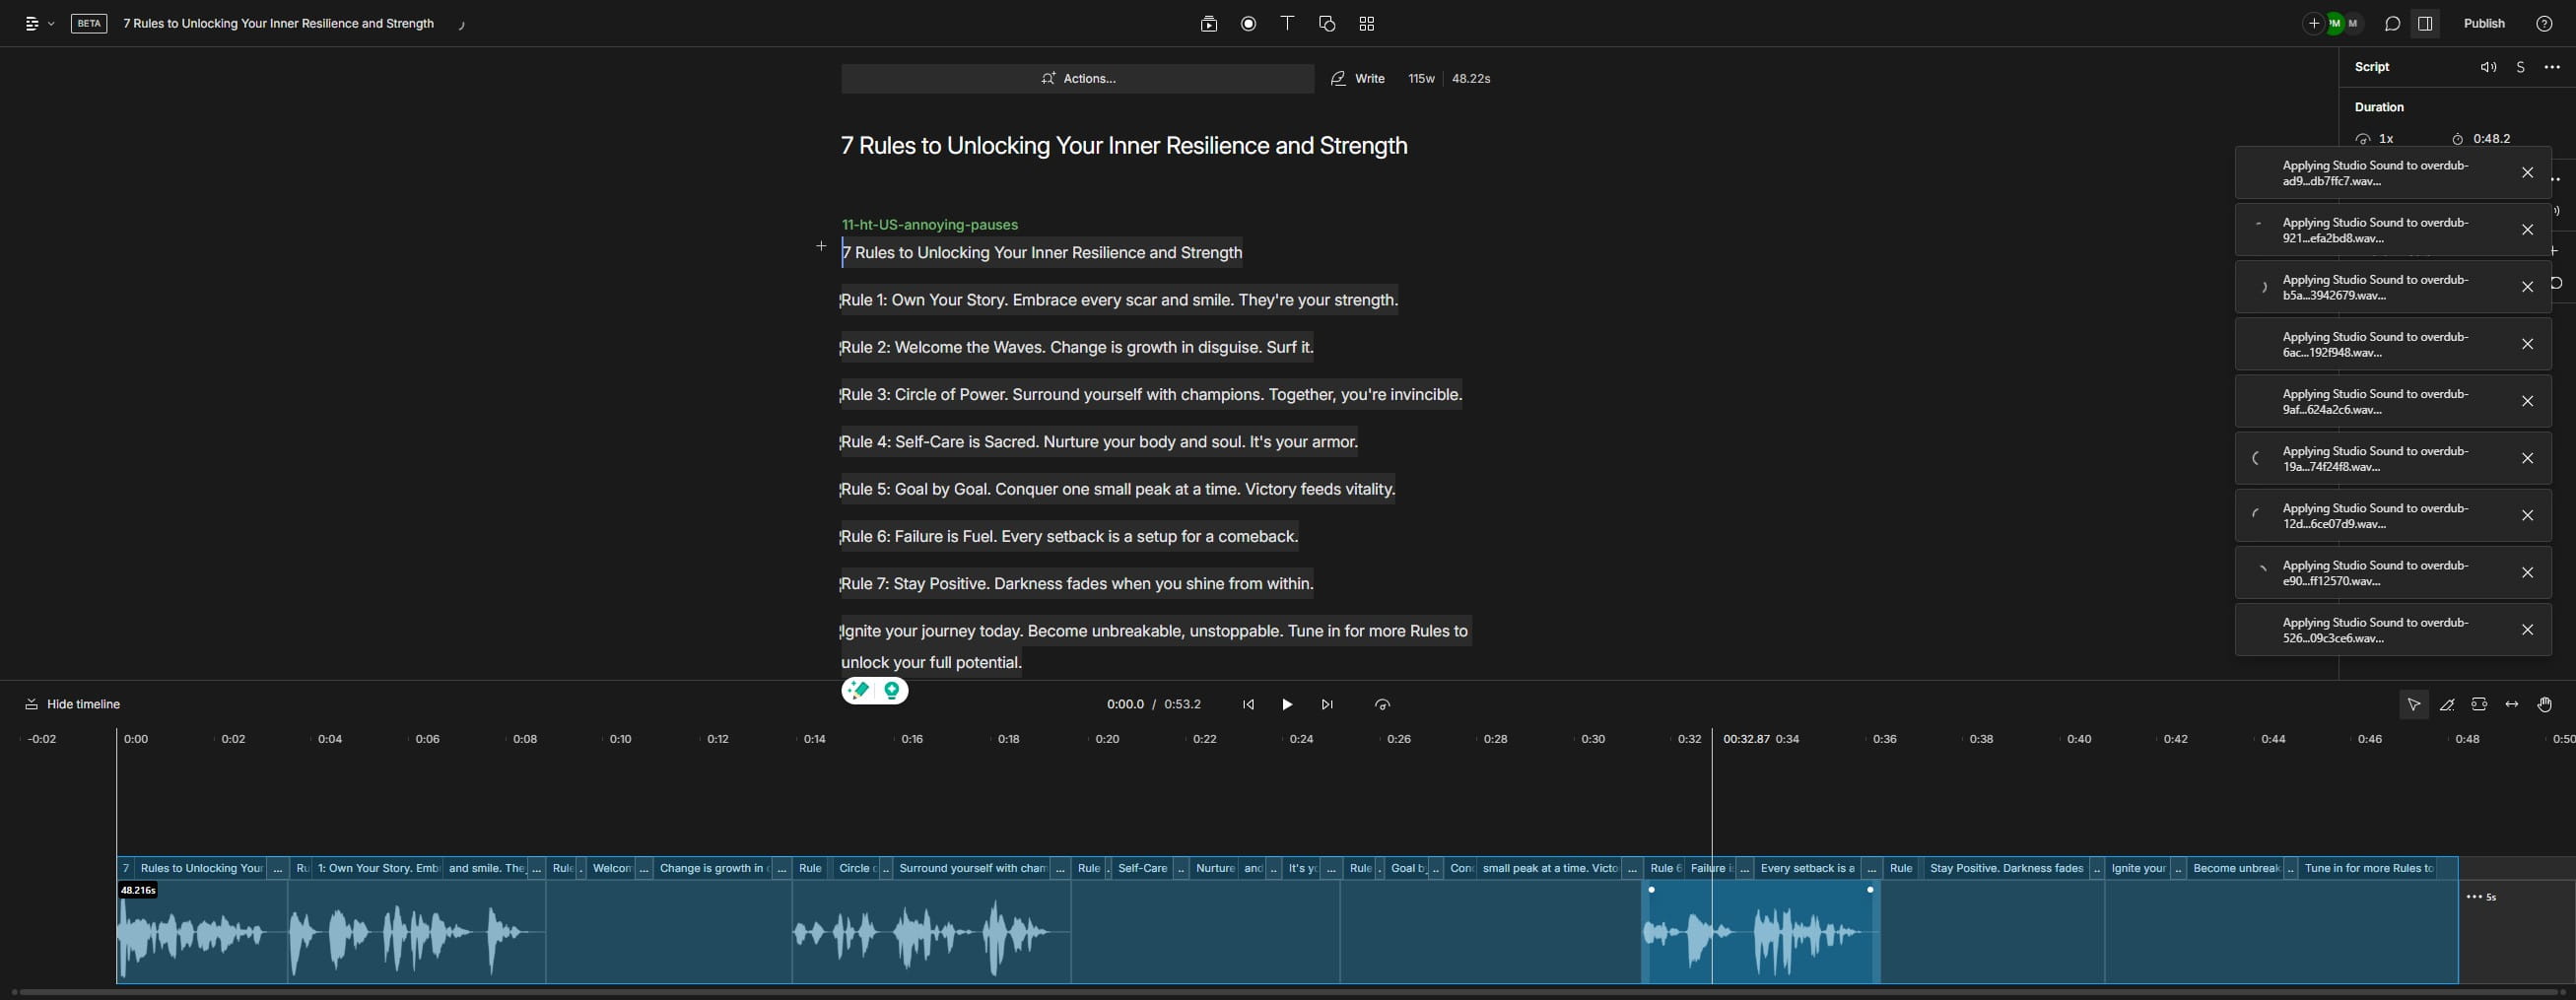Click the magic pencil floating icon
Screen dimensions: 2576x1000
point(859,690)
